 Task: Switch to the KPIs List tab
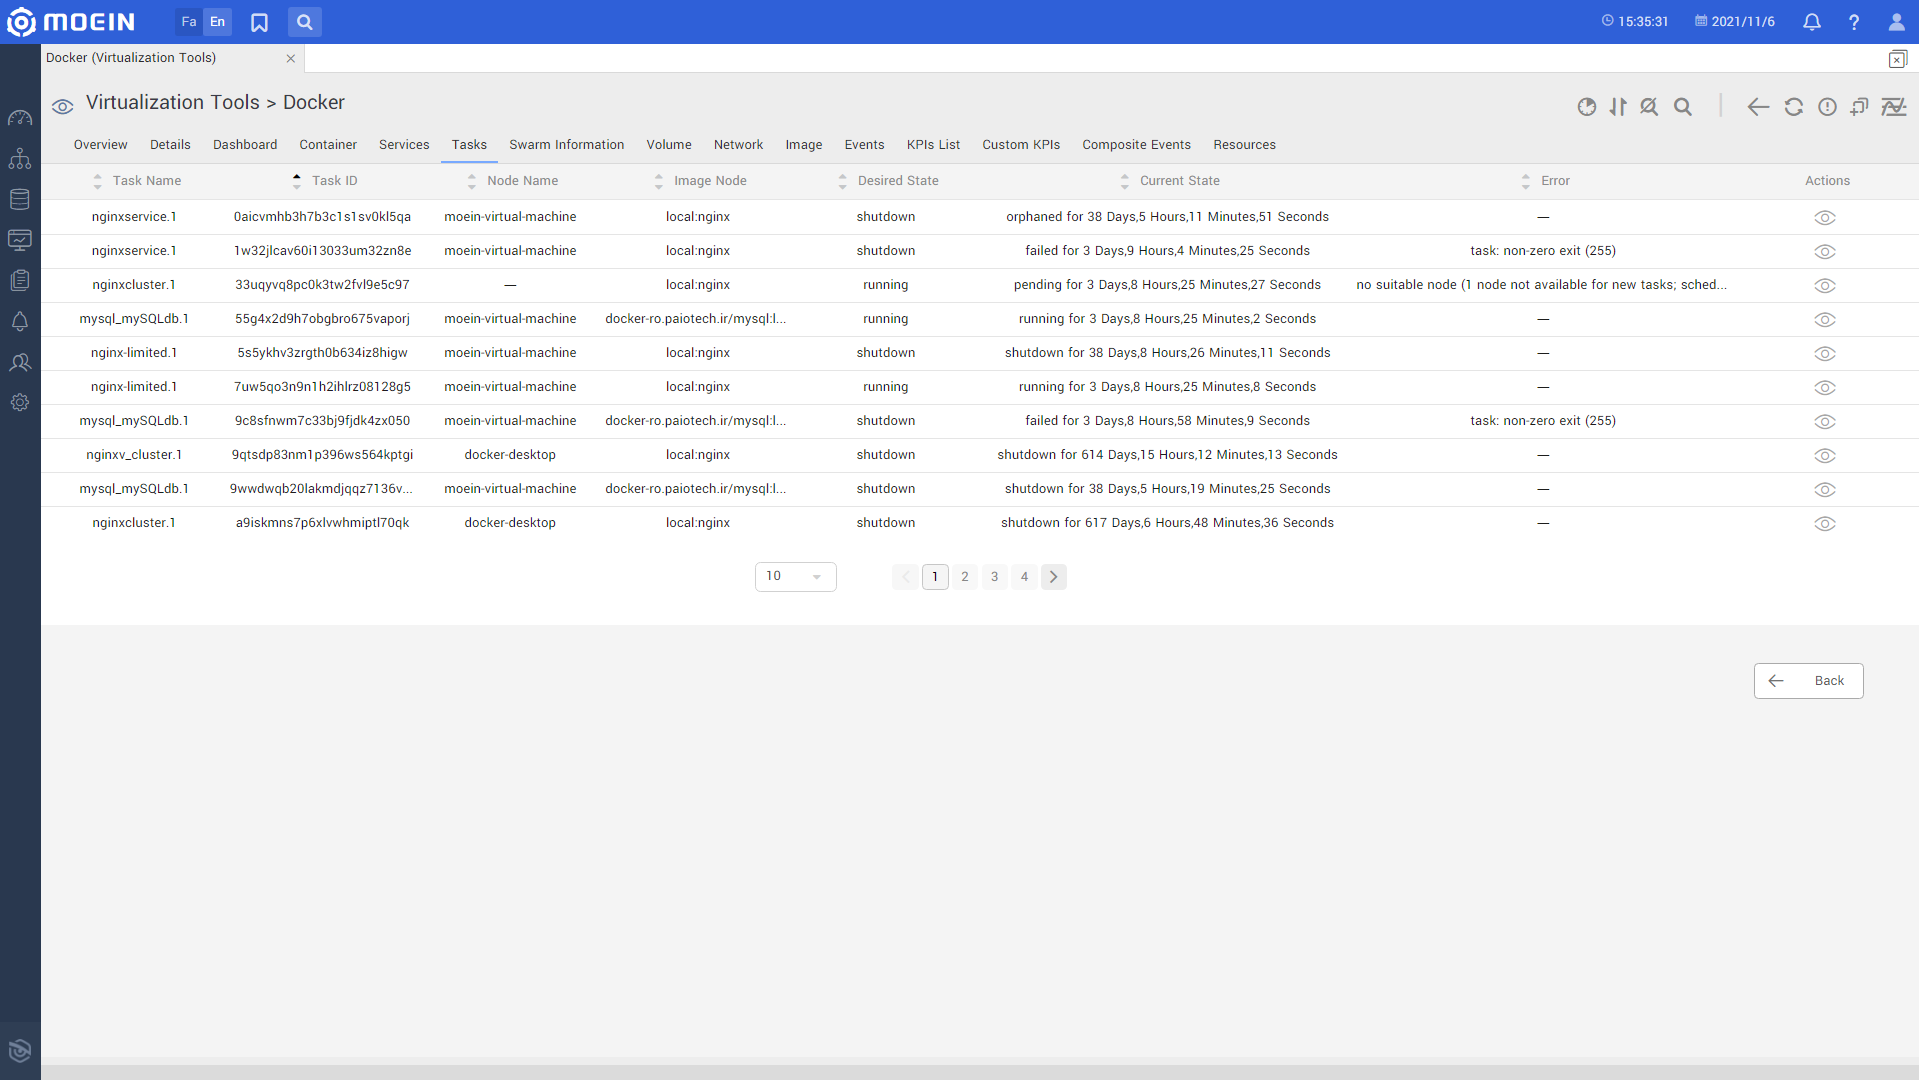pos(933,145)
